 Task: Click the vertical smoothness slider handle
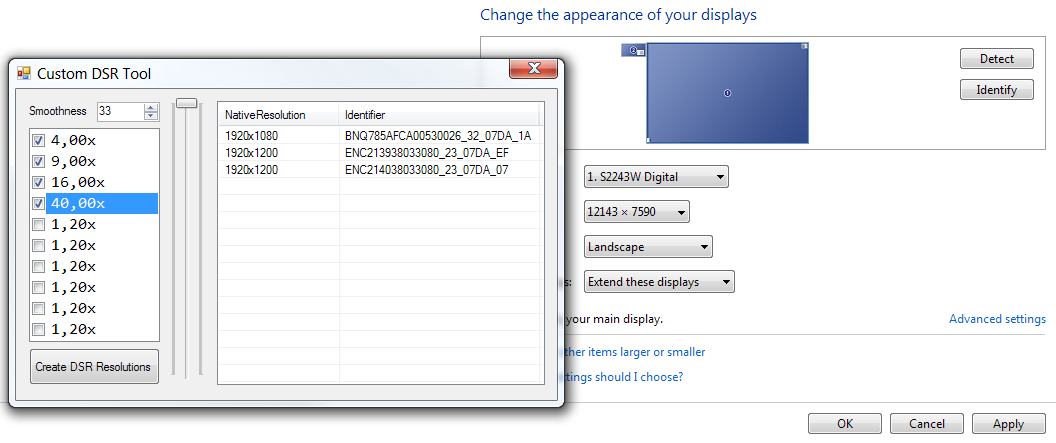click(x=187, y=102)
